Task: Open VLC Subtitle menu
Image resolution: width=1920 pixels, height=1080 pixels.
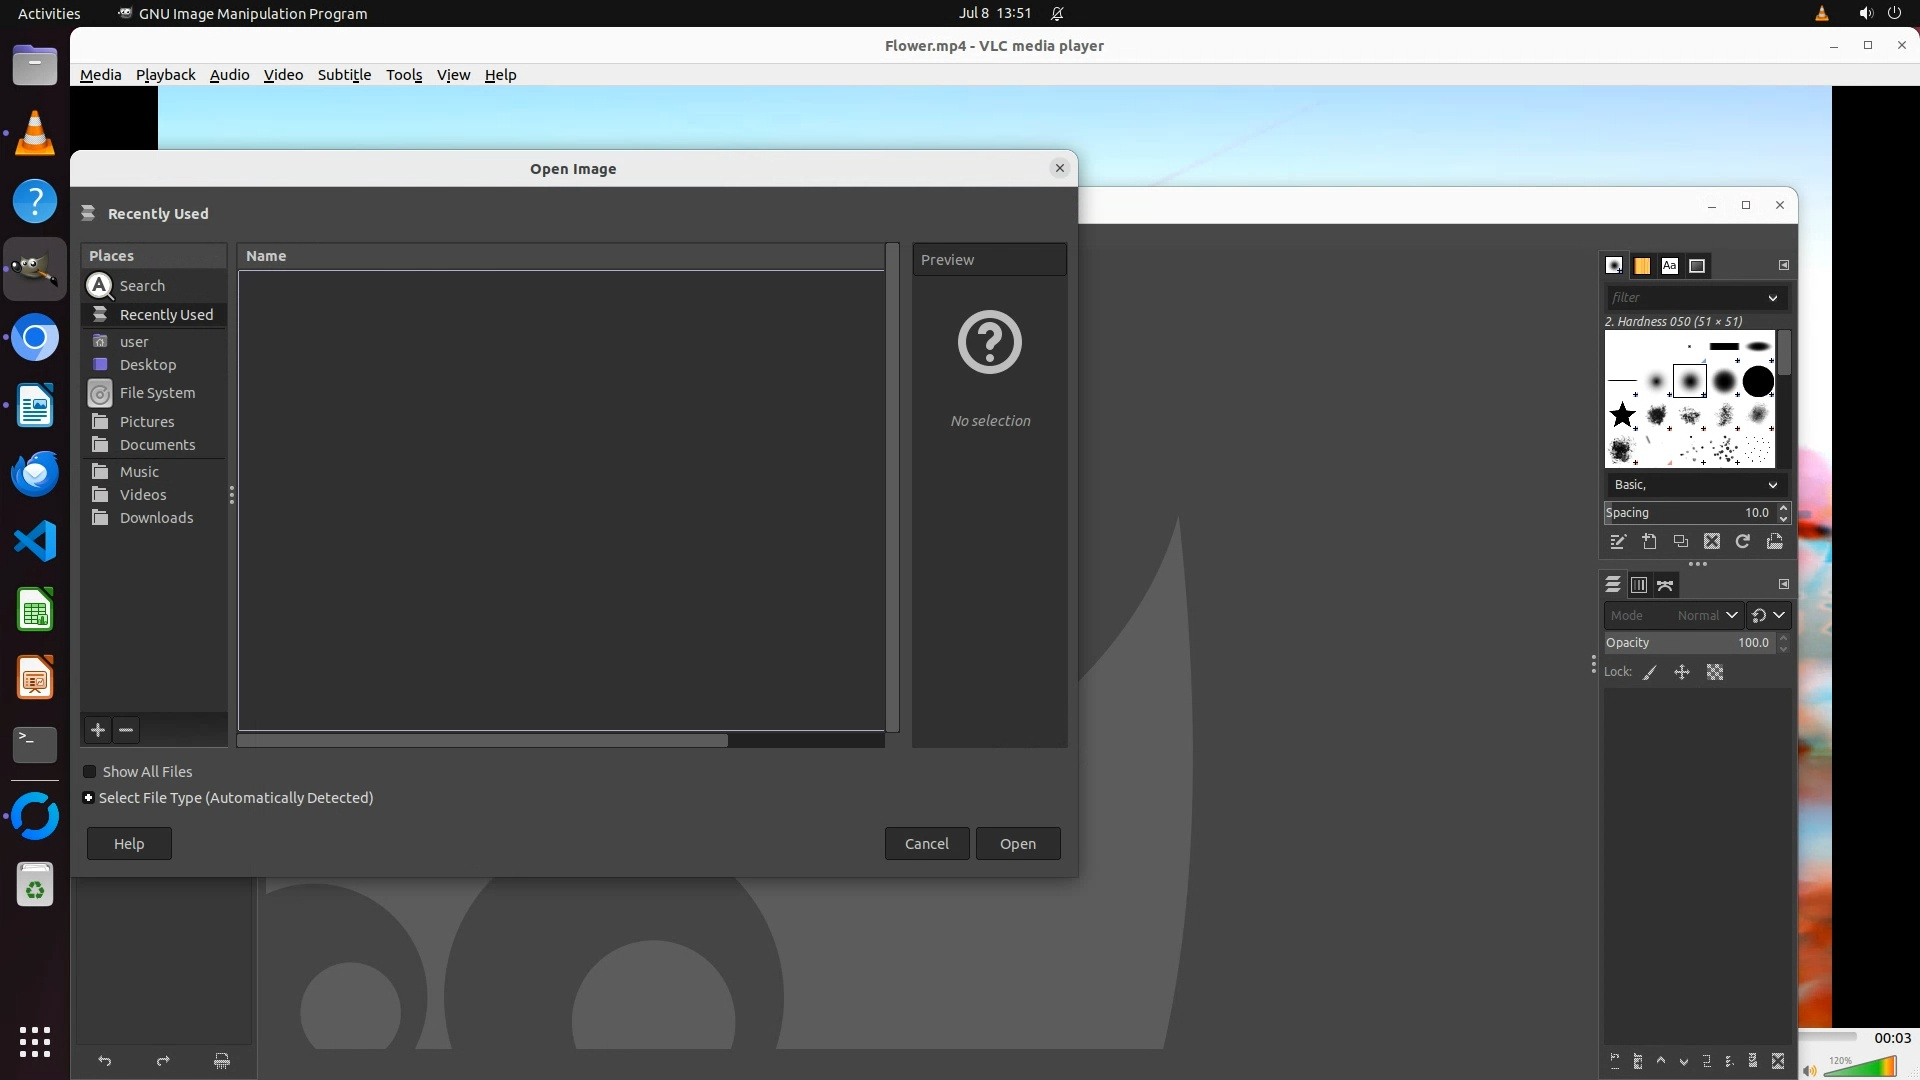Action: point(344,75)
